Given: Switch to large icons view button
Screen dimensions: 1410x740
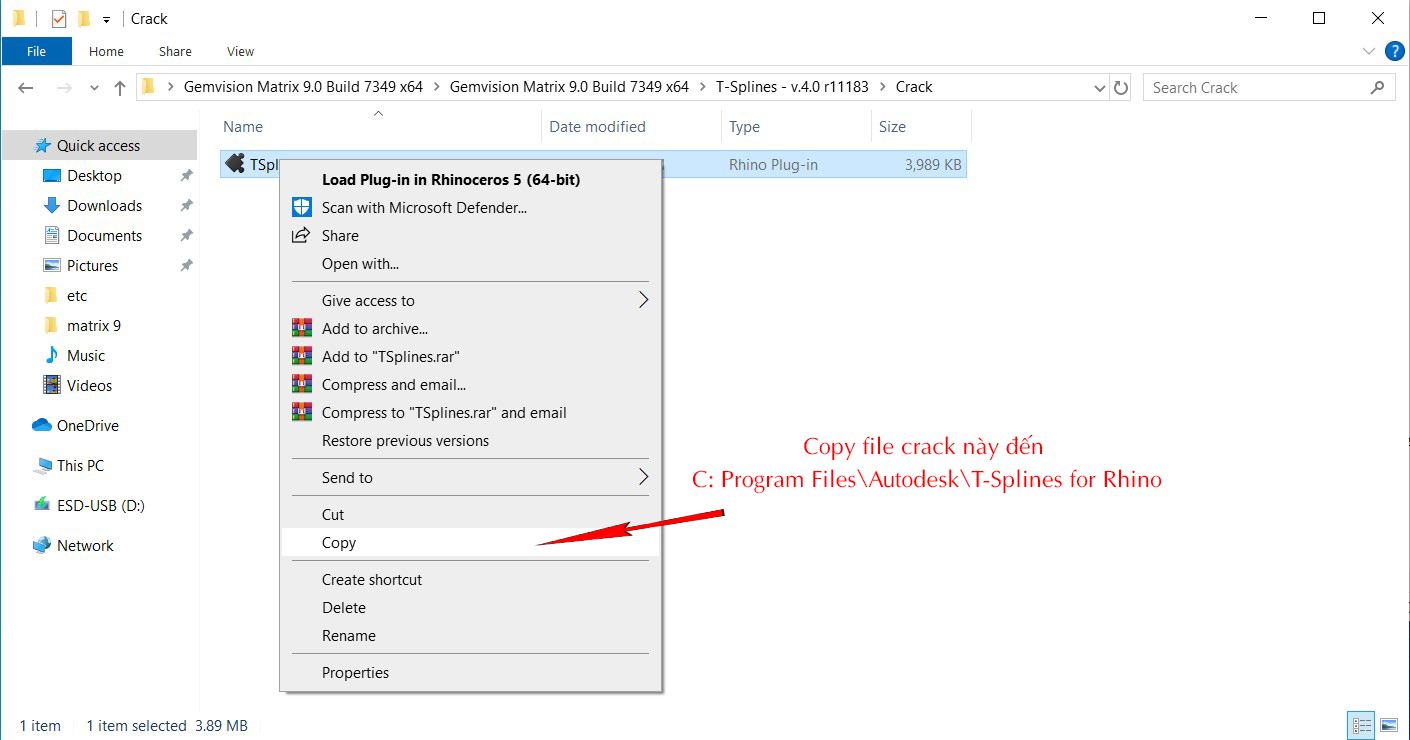Looking at the screenshot, I should [1389, 725].
